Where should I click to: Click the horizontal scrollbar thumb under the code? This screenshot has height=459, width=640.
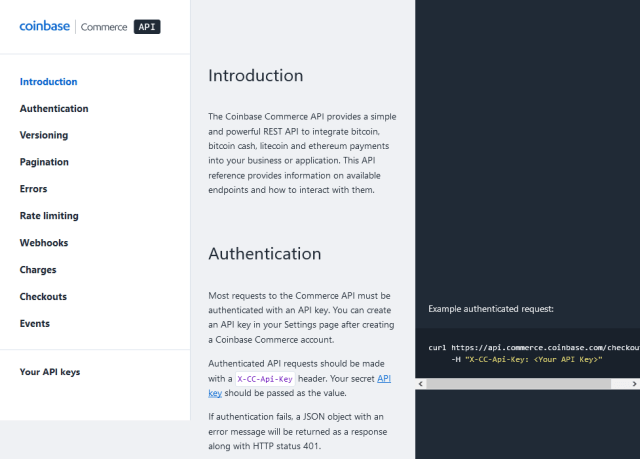pos(518,384)
